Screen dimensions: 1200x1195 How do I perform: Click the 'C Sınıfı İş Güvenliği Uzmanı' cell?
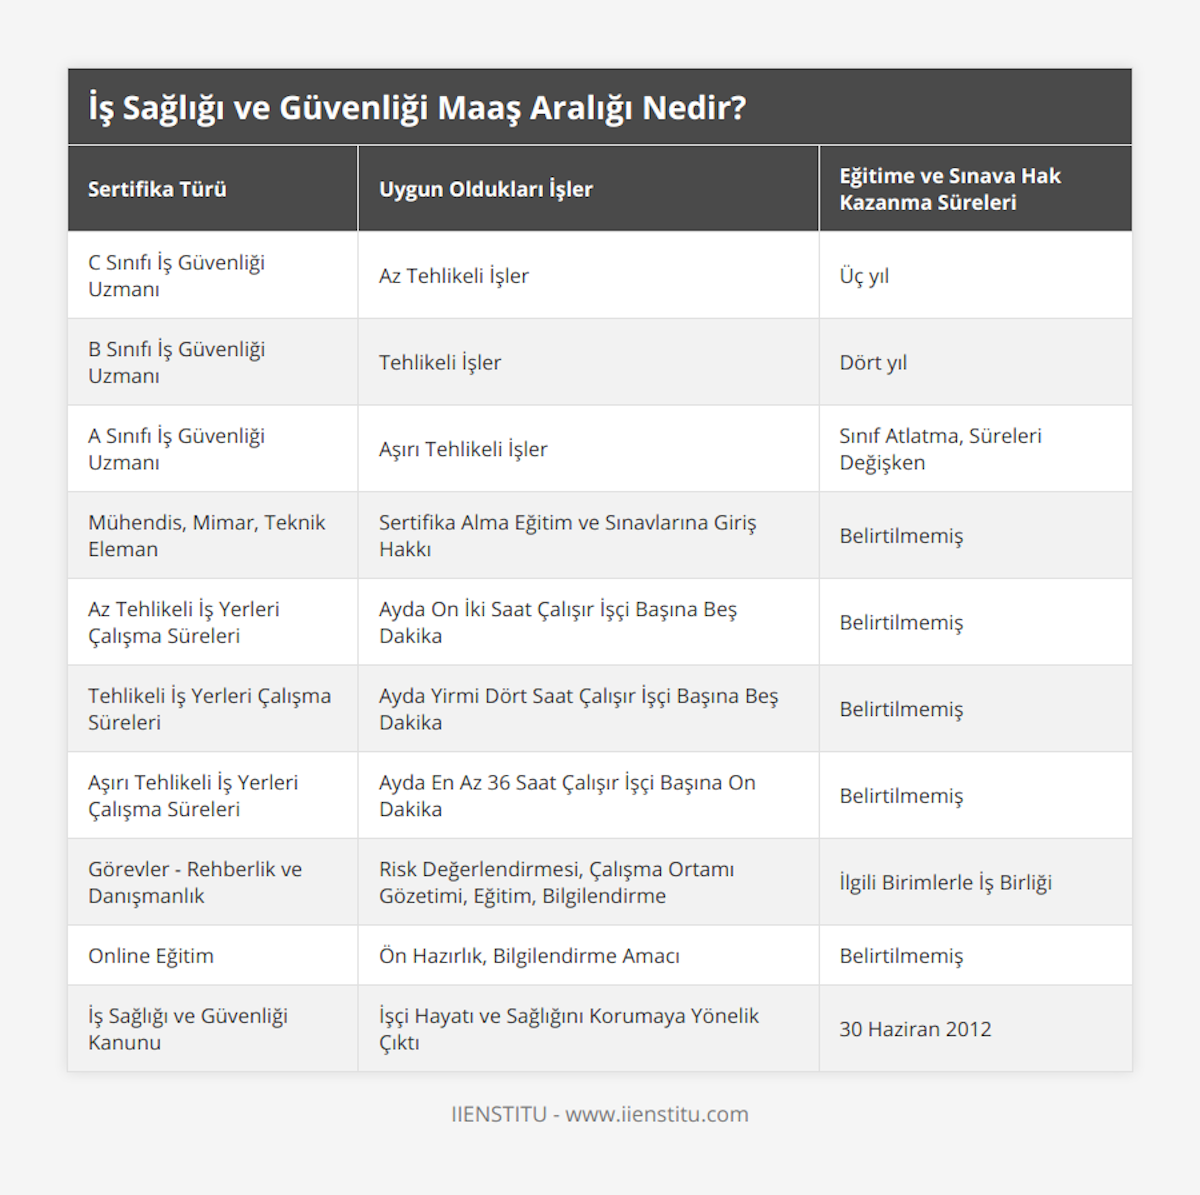pos(176,276)
